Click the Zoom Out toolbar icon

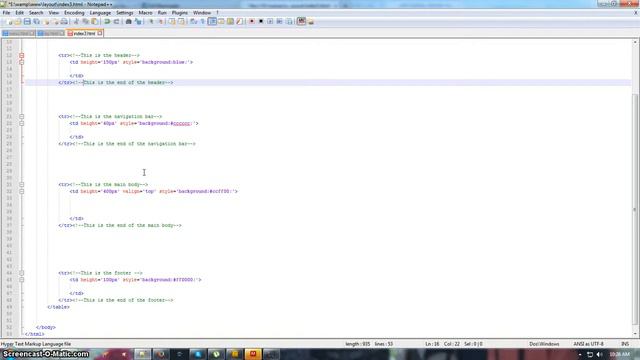point(160,22)
